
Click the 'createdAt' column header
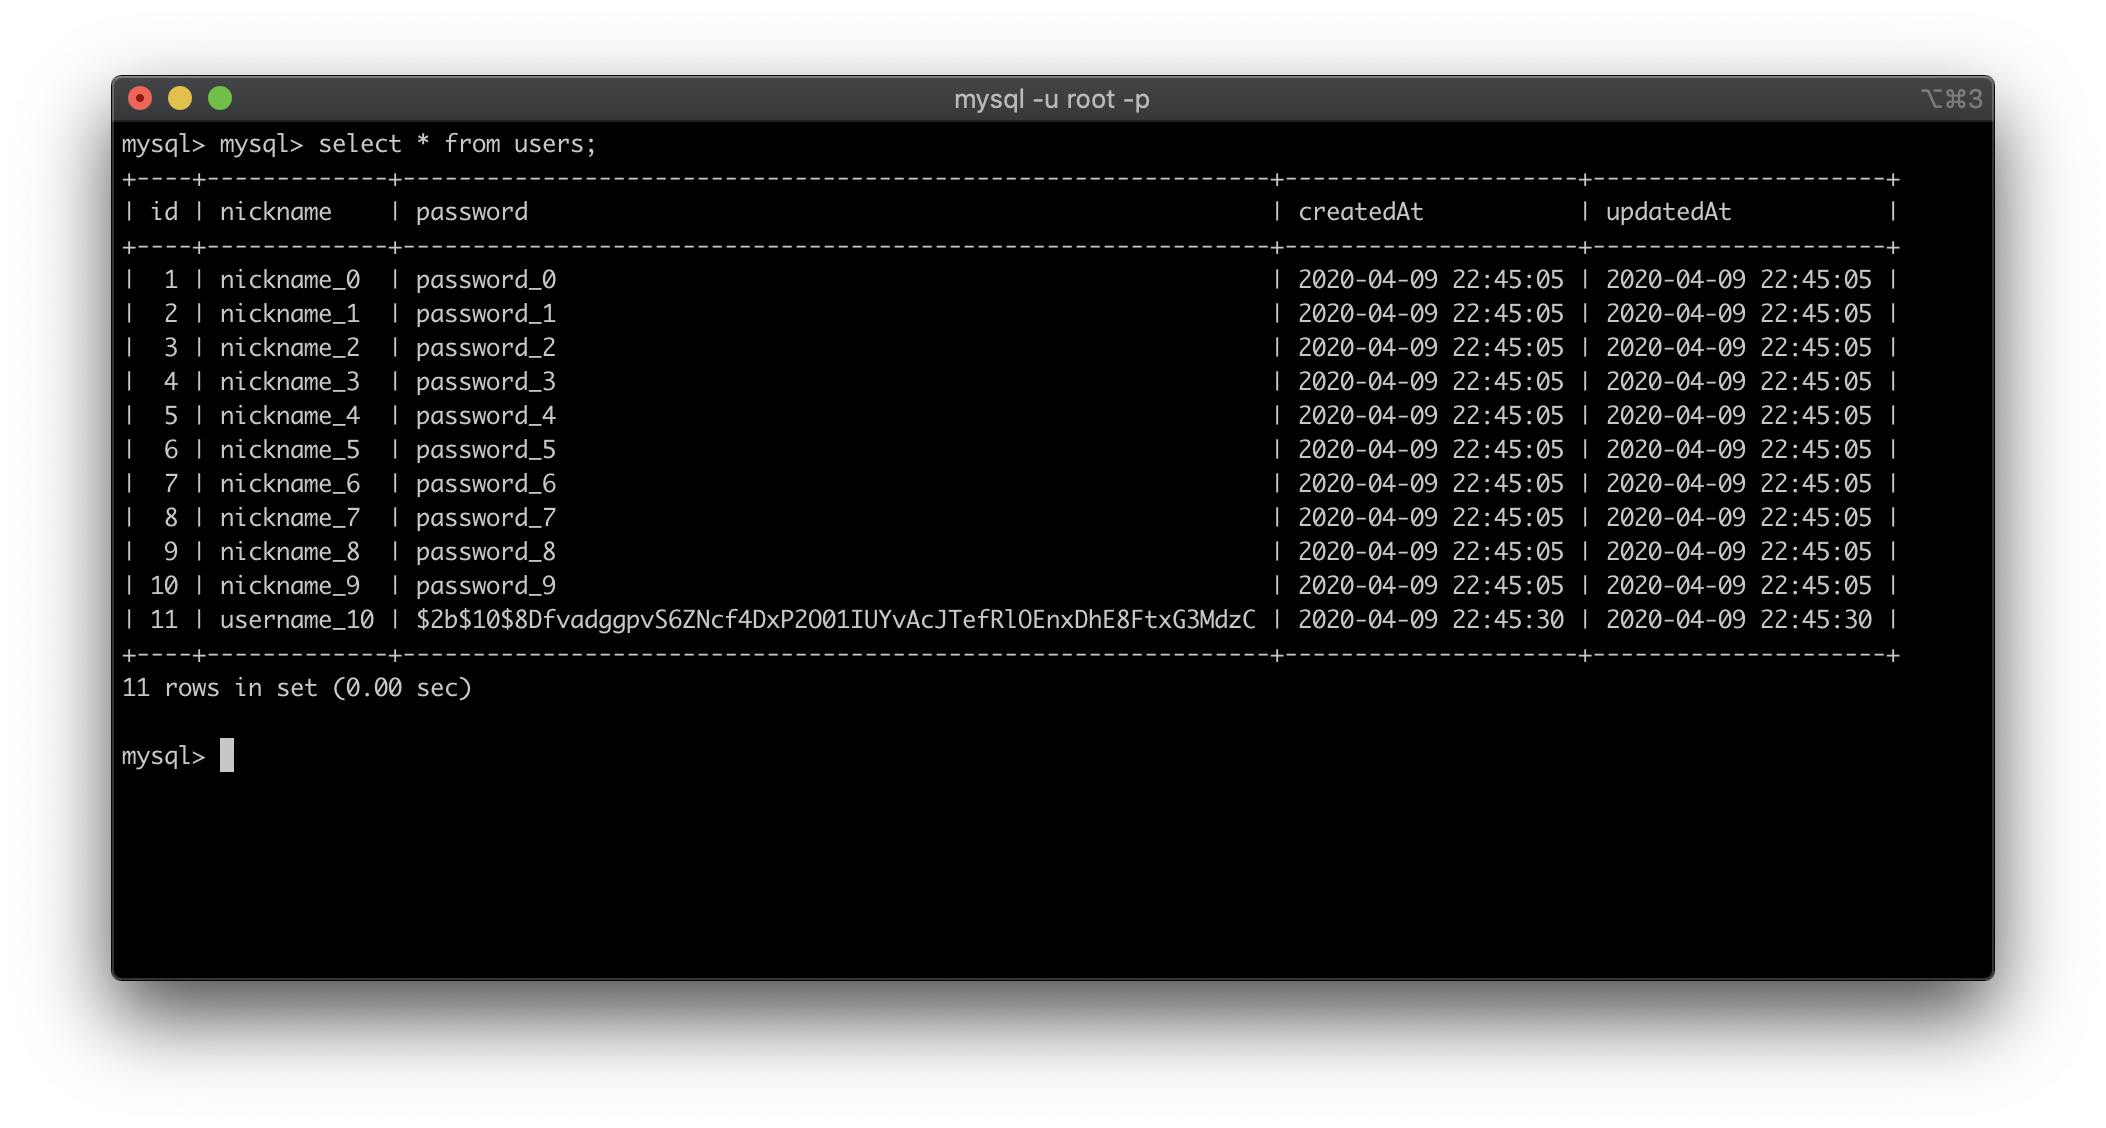(x=1360, y=212)
